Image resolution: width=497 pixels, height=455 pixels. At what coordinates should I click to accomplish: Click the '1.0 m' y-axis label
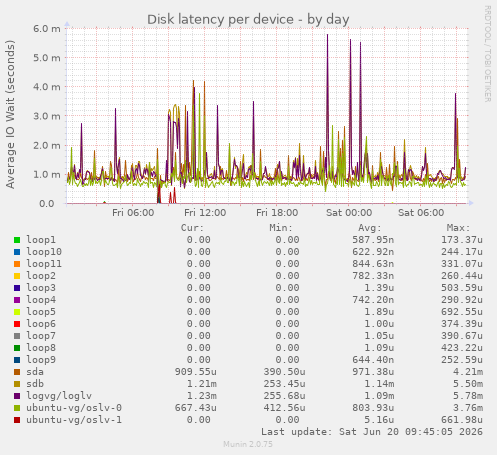tap(47, 175)
